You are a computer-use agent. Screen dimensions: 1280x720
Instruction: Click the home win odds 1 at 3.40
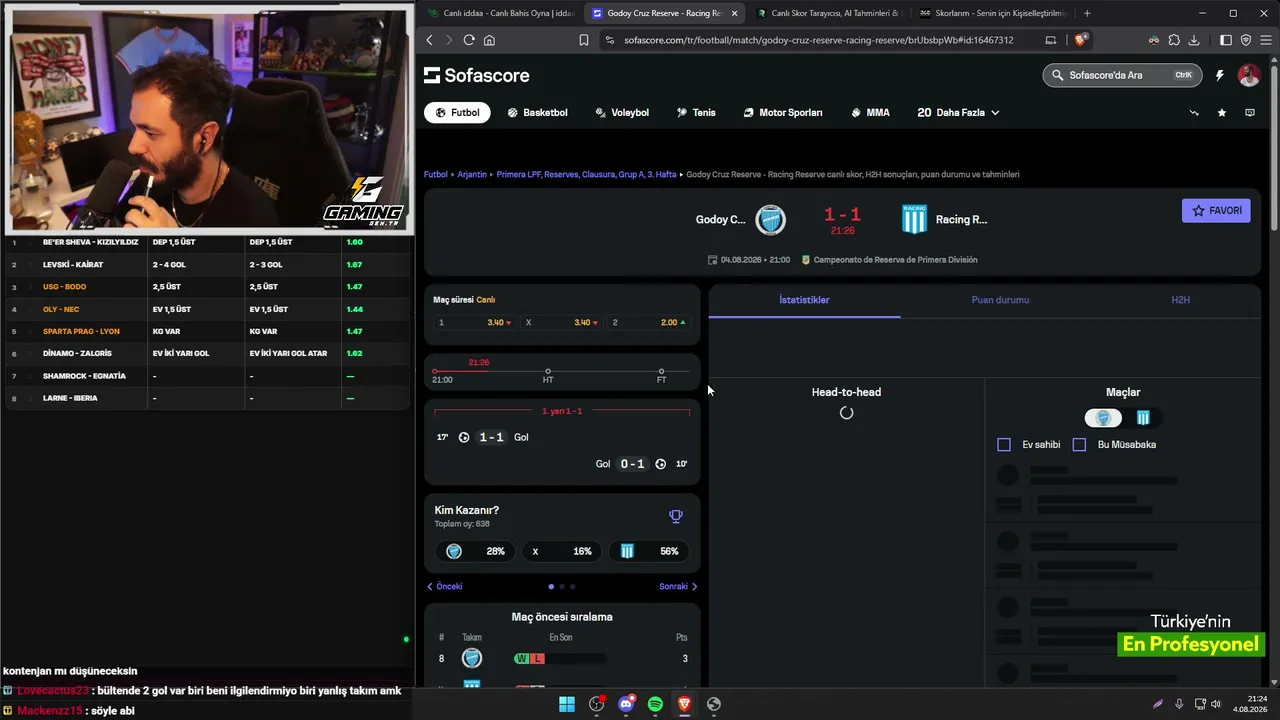coord(475,322)
